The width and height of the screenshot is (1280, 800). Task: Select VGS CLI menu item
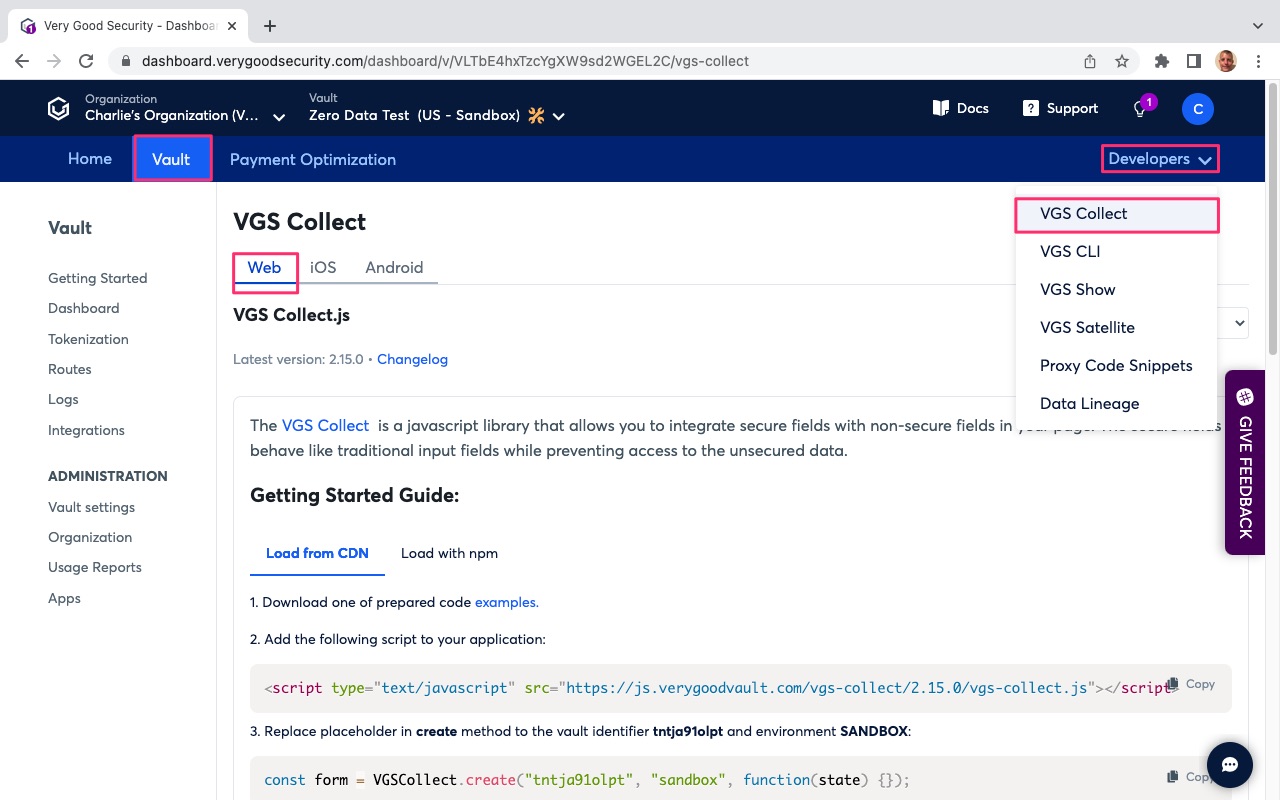tap(1116, 252)
